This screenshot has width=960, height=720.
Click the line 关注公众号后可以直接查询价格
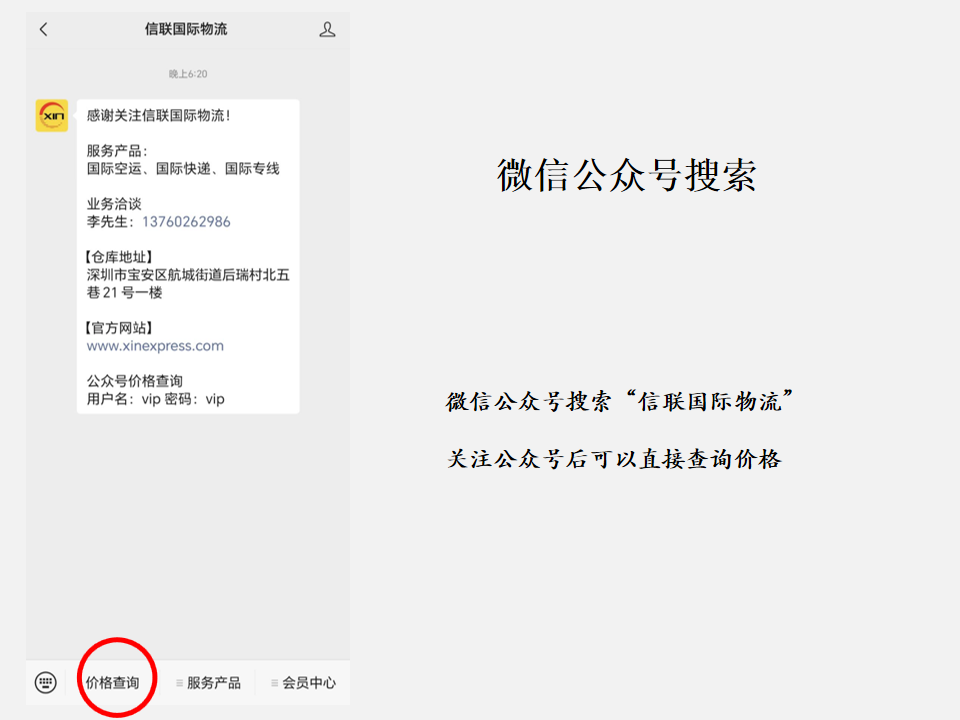pos(614,459)
